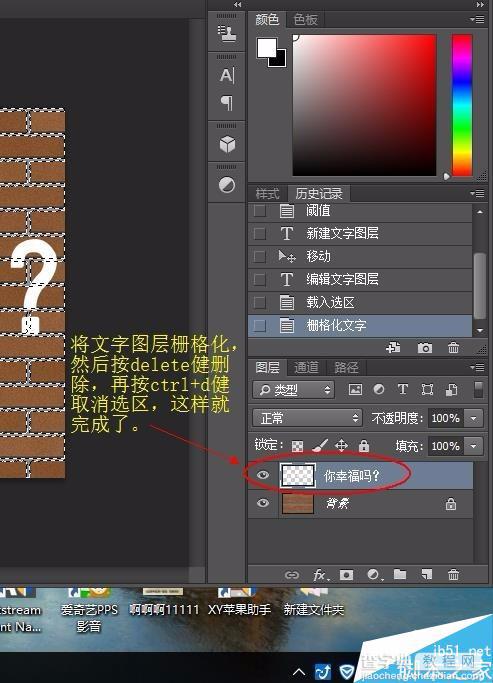Open the 正常 blend mode dropdown
The image size is (493, 683).
(307, 418)
